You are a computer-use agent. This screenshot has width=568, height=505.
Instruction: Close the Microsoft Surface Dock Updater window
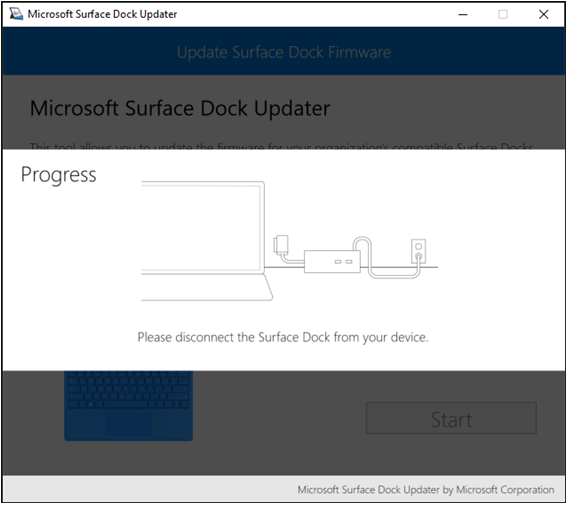(x=543, y=14)
